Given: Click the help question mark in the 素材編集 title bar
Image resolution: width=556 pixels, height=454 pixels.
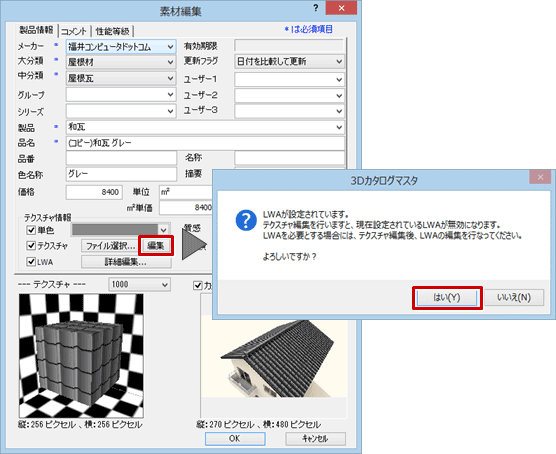Looking at the screenshot, I should tap(315, 8).
